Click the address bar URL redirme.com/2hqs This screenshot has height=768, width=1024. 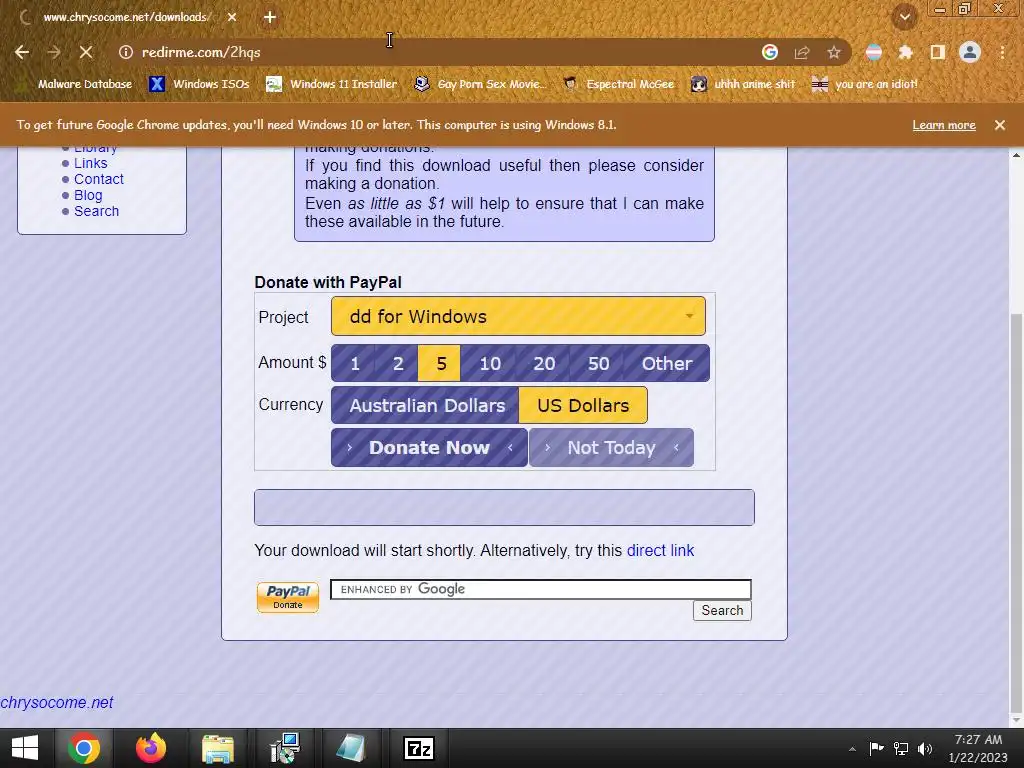[x=201, y=52]
